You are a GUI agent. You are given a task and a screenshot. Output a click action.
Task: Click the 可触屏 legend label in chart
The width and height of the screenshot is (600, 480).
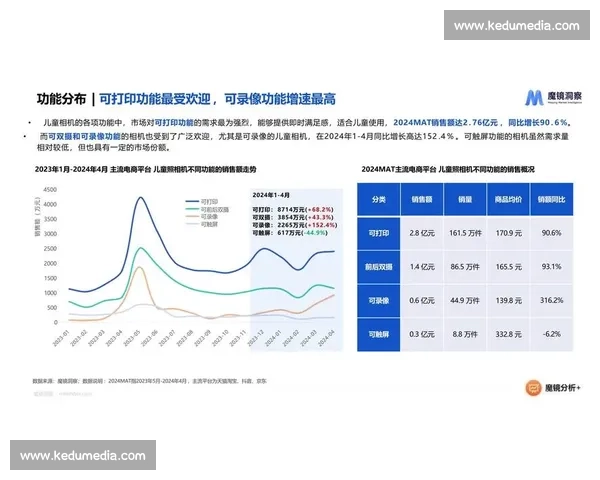click(209, 224)
